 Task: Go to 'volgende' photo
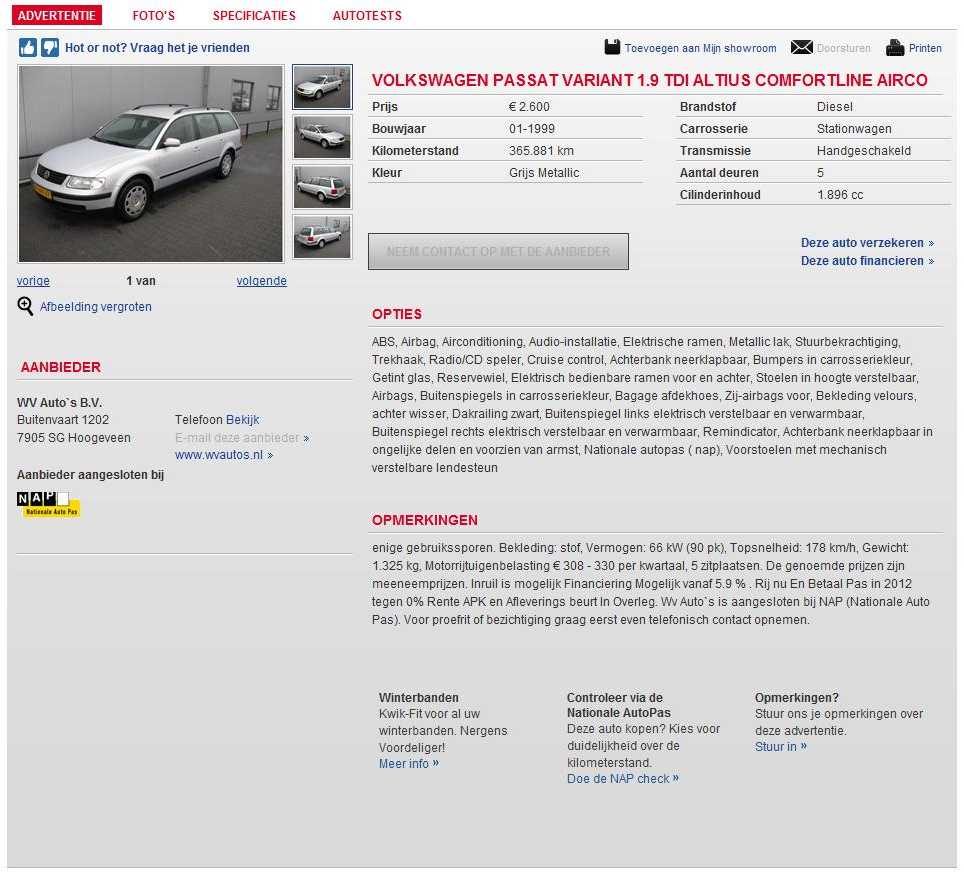click(x=261, y=281)
